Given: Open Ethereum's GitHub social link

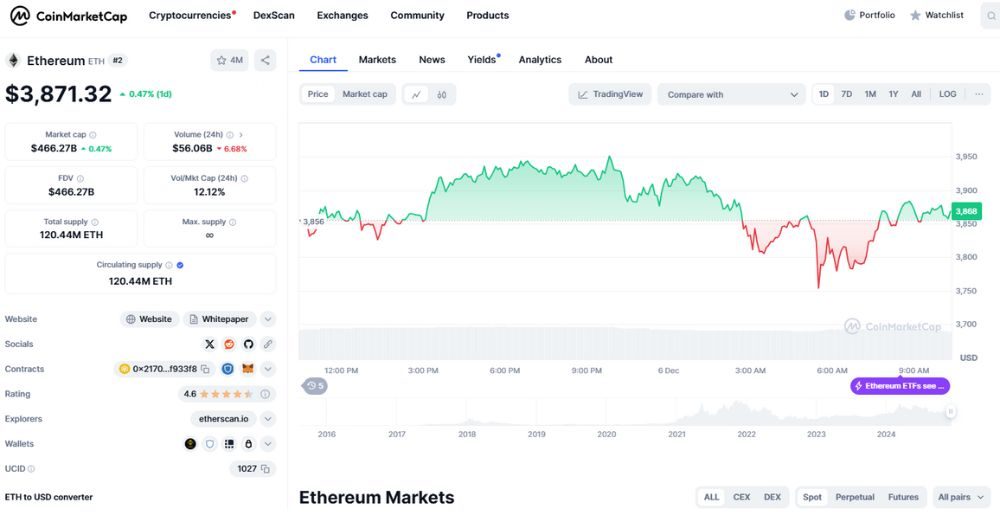Looking at the screenshot, I should 248,344.
